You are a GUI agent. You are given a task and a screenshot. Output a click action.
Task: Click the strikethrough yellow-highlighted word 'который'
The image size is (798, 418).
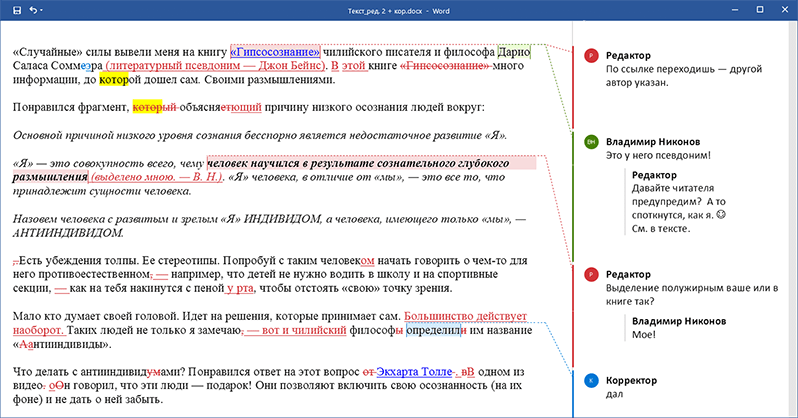coord(154,107)
